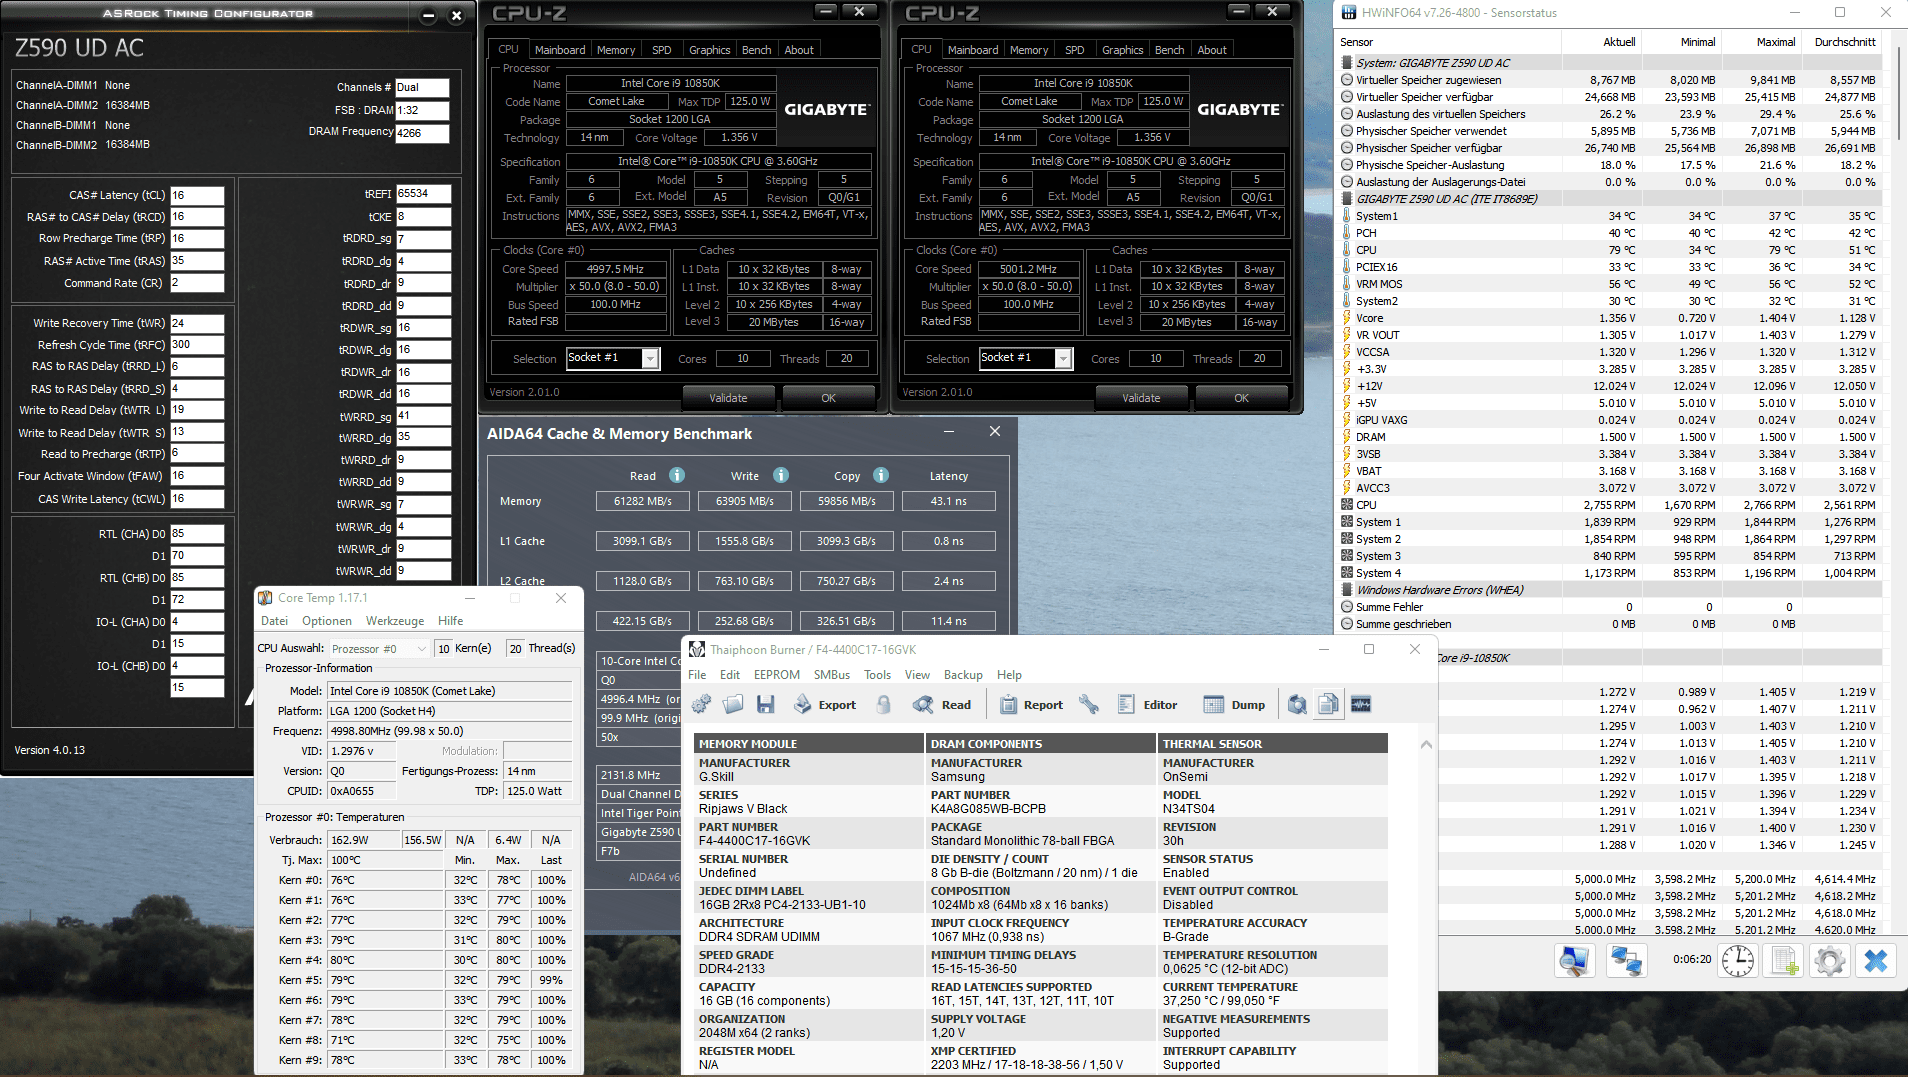The width and height of the screenshot is (1908, 1077).
Task: Click the copy pages icon in Thaiphoon toolbar
Action: [x=1329, y=704]
